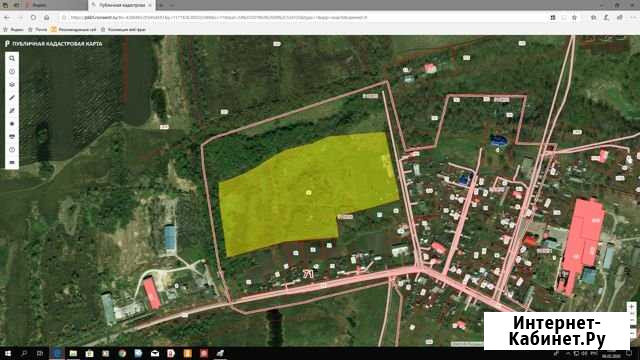The height and width of the screenshot is (360, 640).
Task: Open Chrome from the taskbar
Action: (x=122, y=353)
